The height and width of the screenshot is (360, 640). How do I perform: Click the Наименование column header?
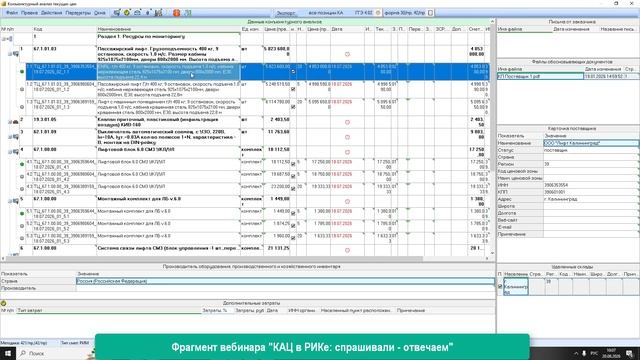[169, 29]
